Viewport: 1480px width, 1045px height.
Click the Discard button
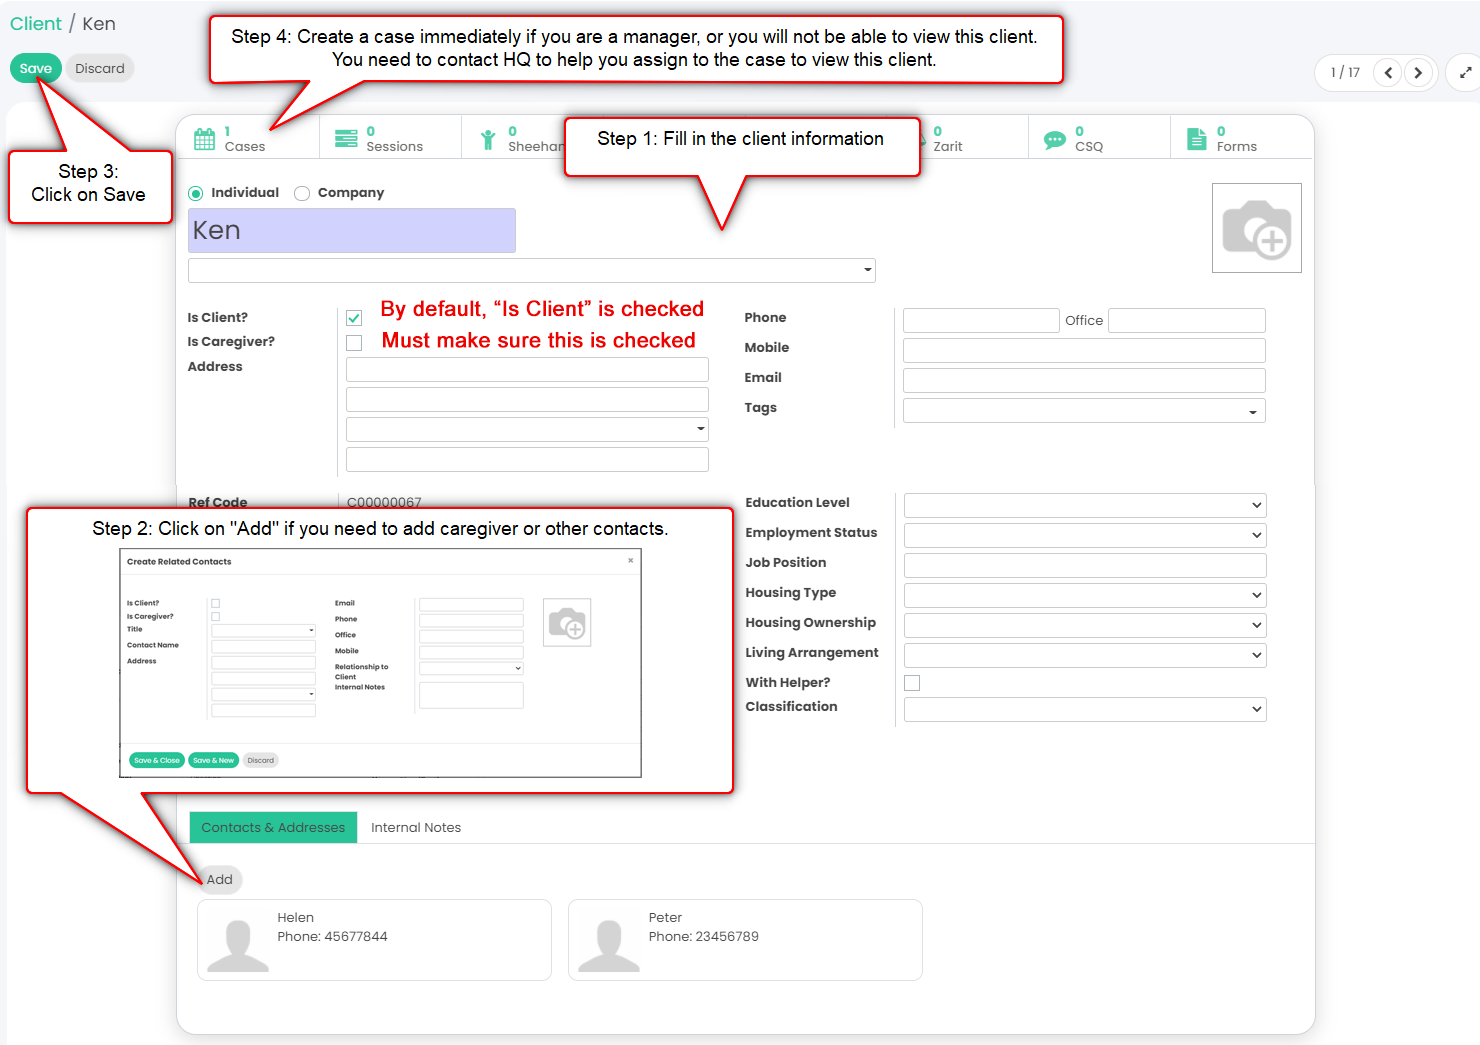100,68
